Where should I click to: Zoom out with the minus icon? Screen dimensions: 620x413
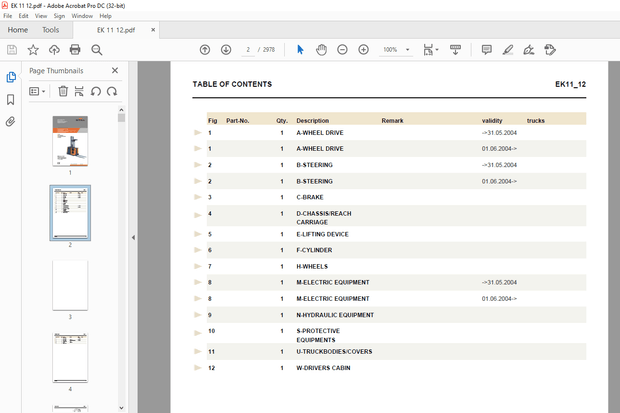pos(342,49)
